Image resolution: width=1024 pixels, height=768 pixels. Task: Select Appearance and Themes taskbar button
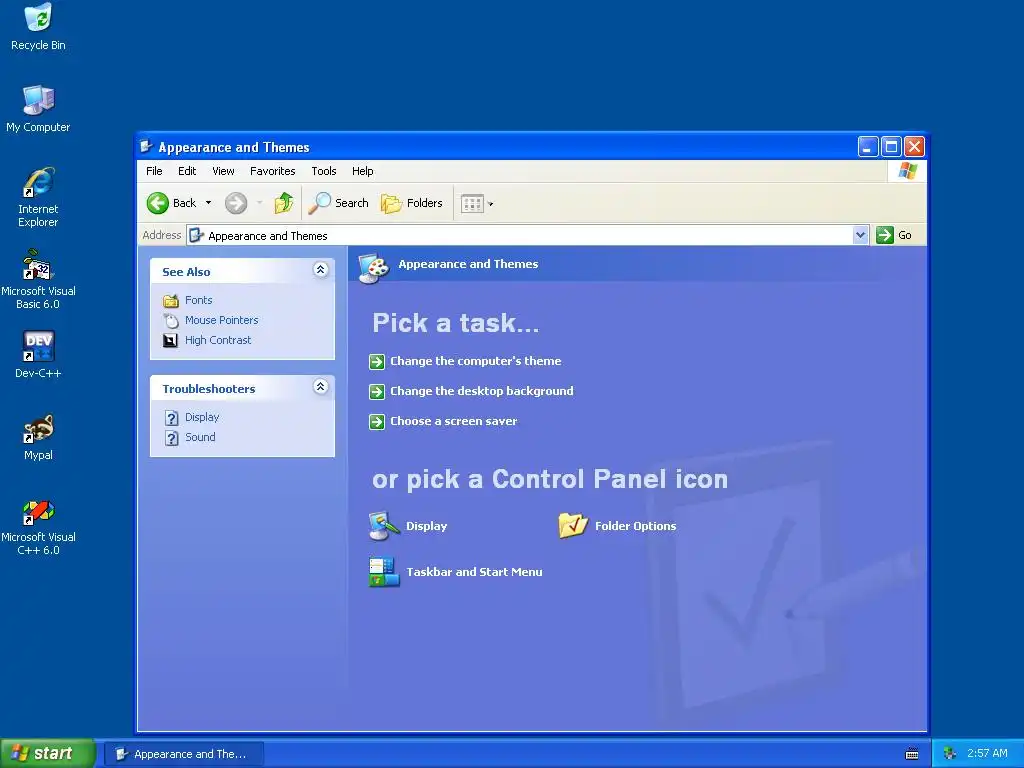184,754
